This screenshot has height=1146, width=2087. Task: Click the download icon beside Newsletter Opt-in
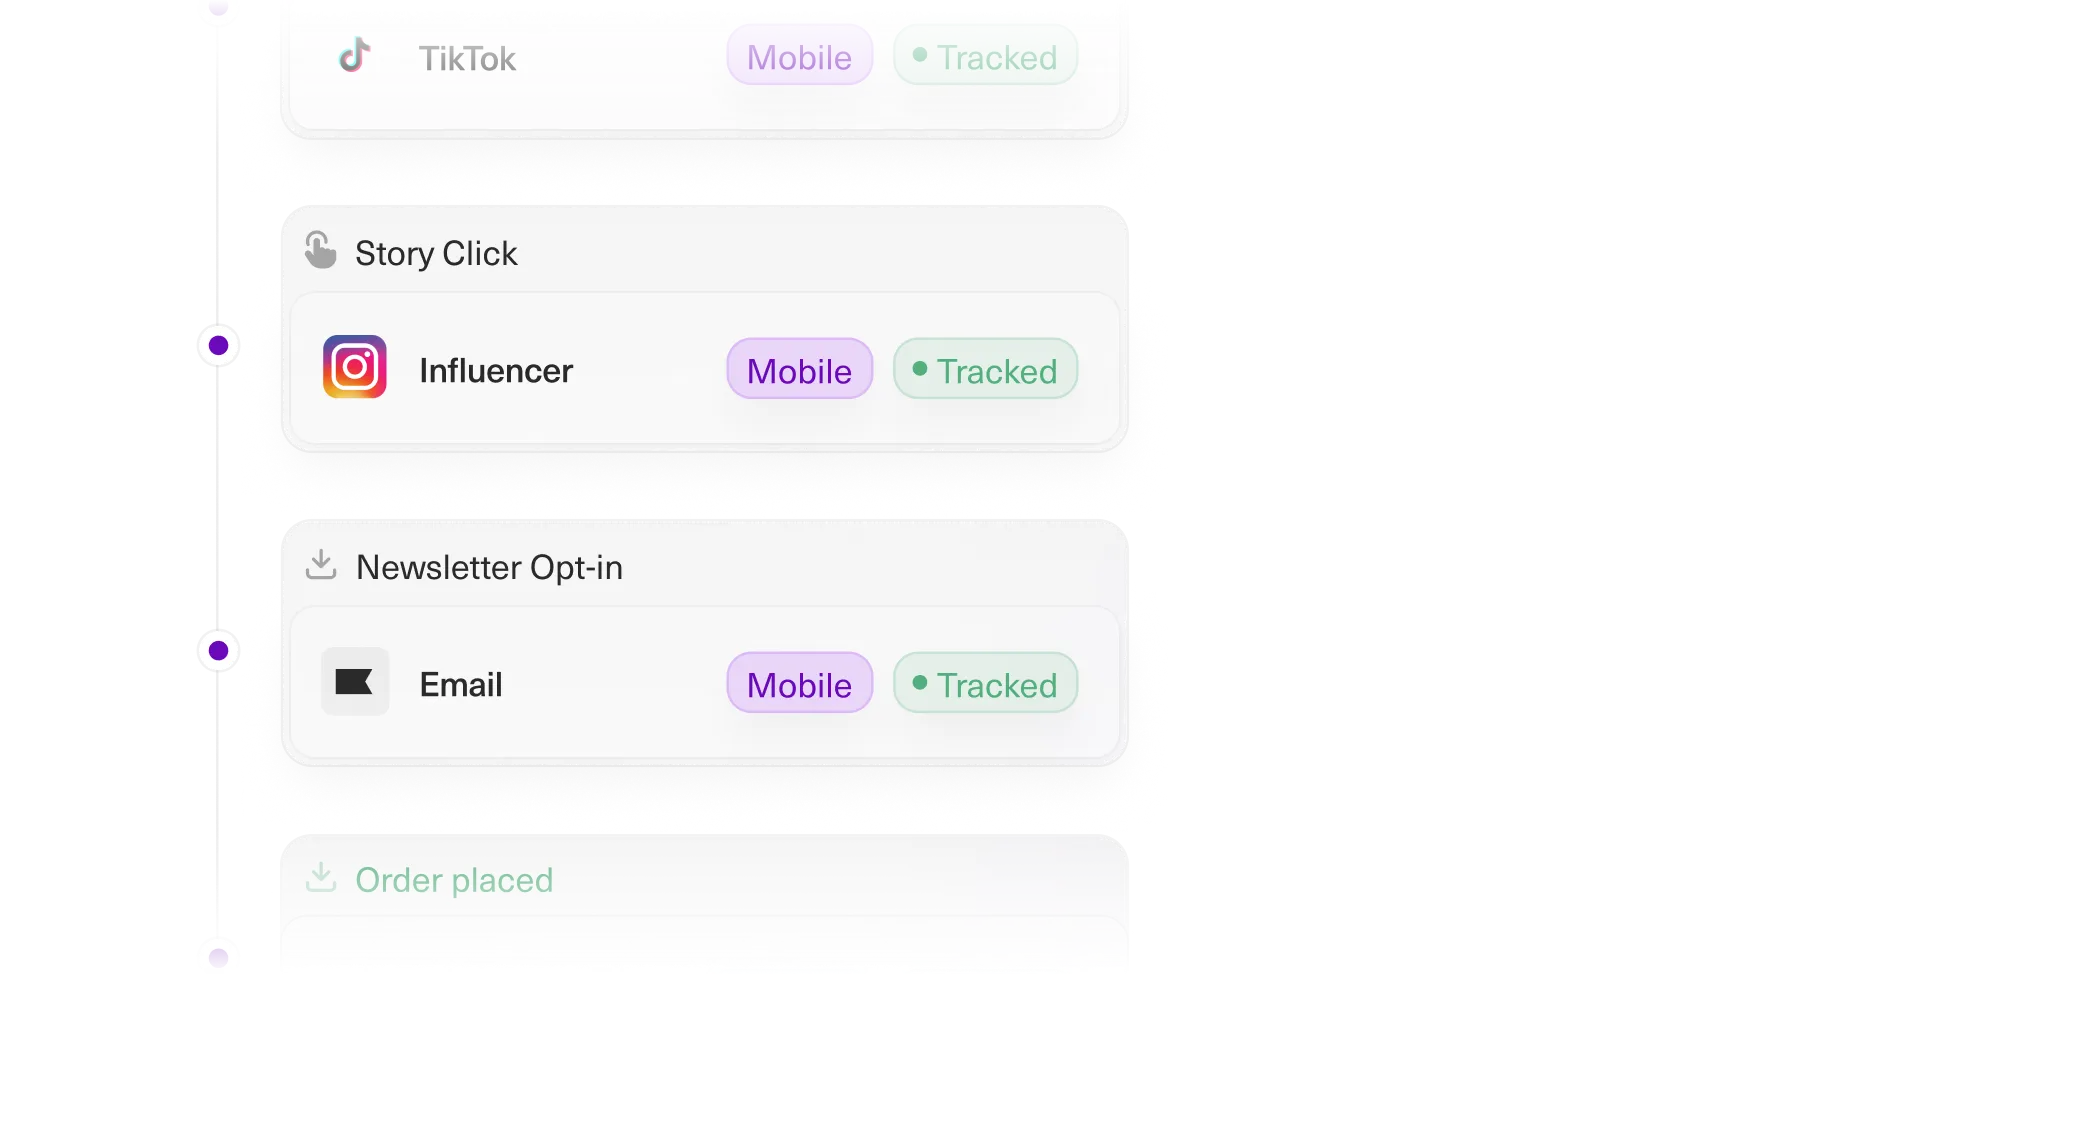(322, 565)
